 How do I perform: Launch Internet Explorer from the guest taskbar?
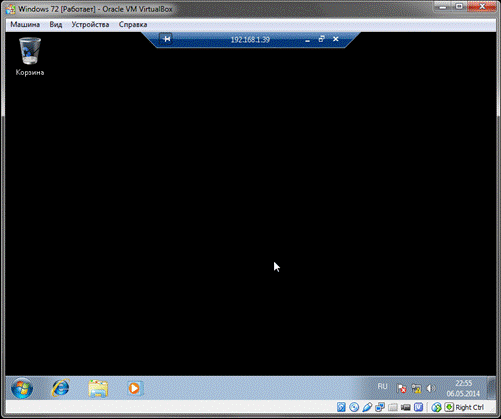pos(61,388)
